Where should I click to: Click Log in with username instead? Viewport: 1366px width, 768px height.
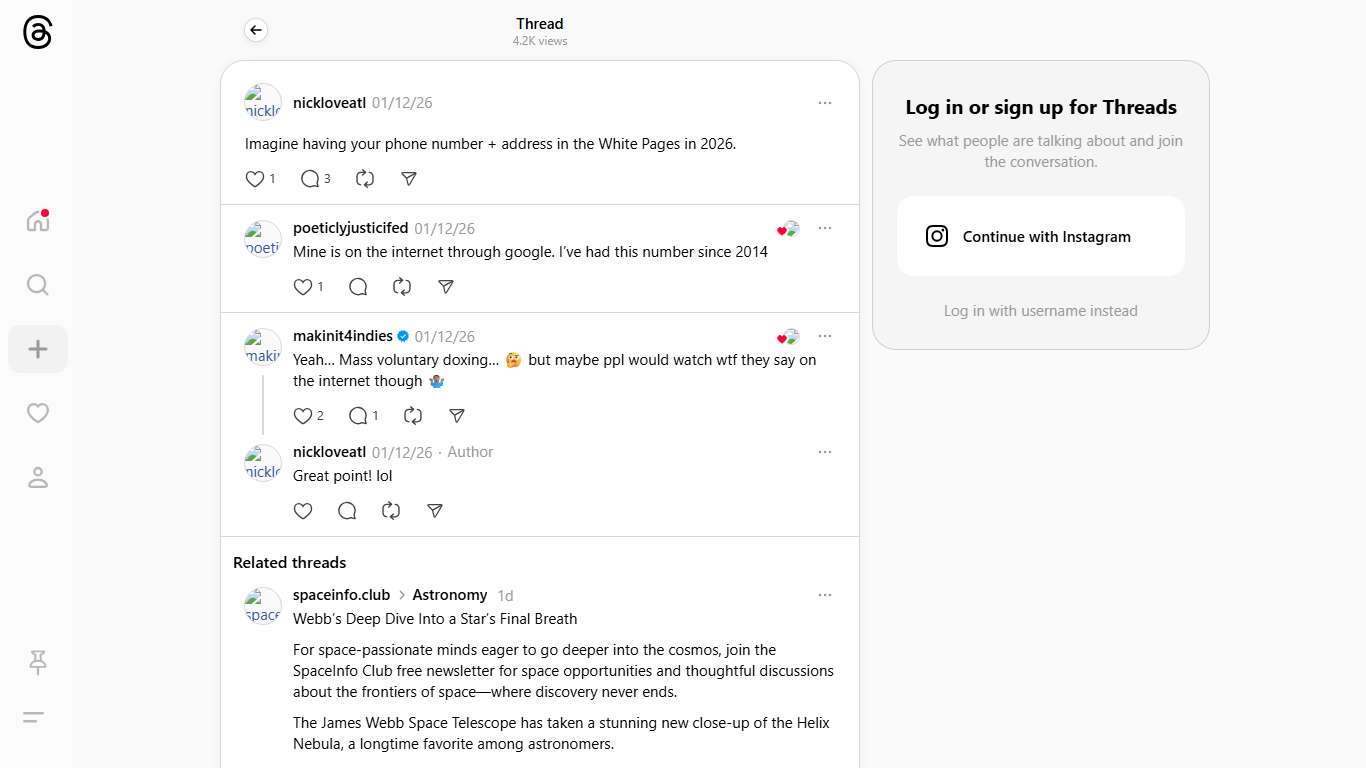tap(1040, 311)
